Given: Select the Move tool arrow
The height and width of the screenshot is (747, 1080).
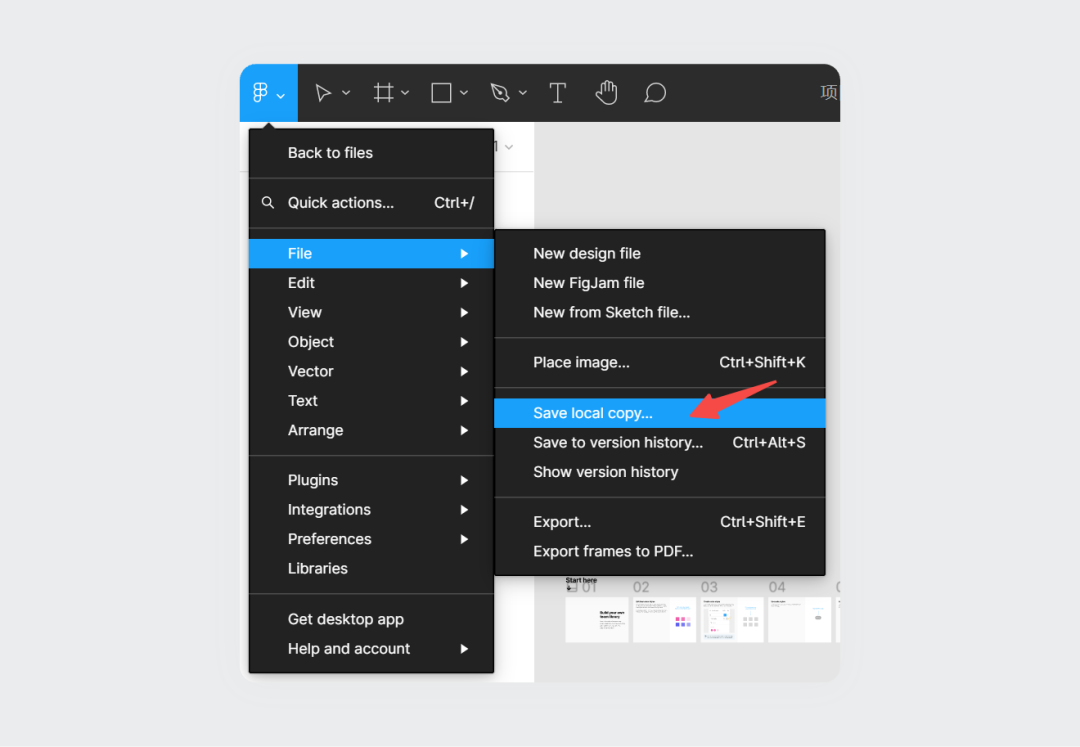Looking at the screenshot, I should coord(322,93).
